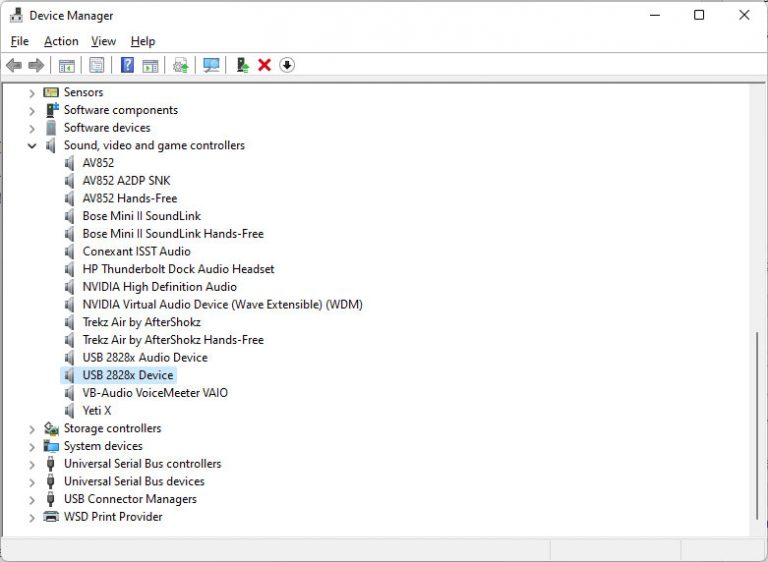This screenshot has width=768, height=562.
Task: Click Scan for hardware changes monitor icon
Action: pyautogui.click(x=211, y=65)
